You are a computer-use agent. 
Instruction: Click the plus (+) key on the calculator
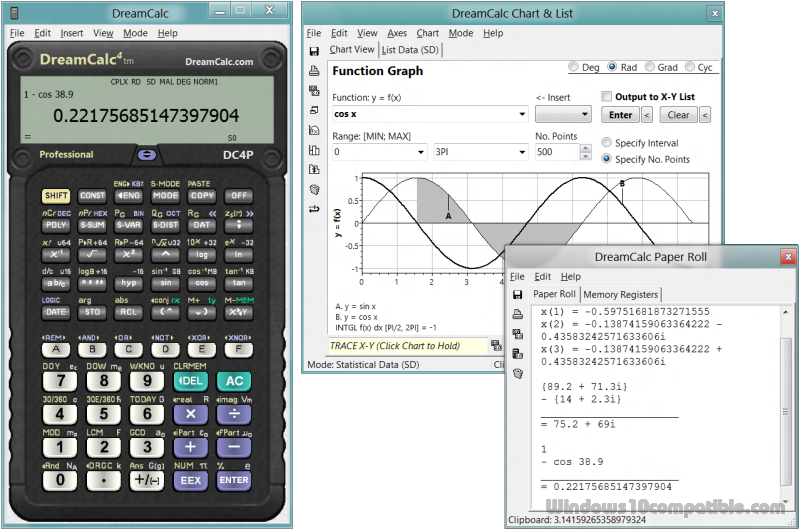pos(190,447)
